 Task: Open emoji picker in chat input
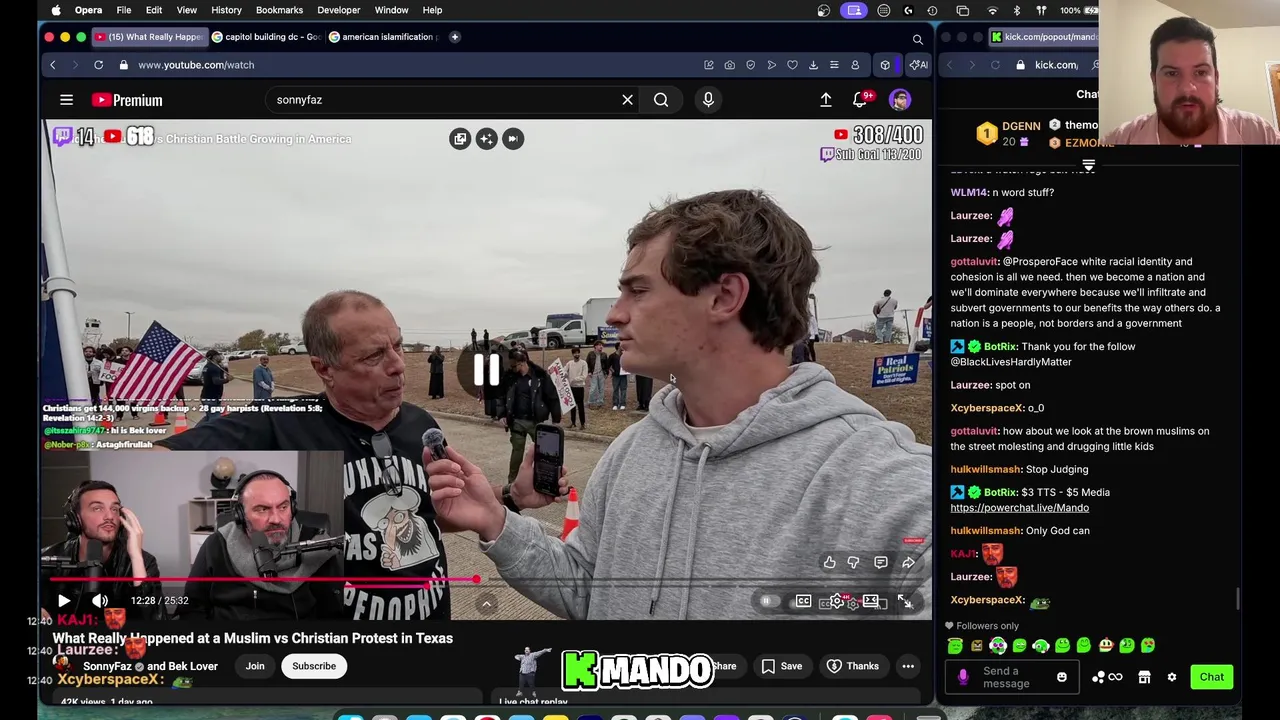click(1061, 678)
